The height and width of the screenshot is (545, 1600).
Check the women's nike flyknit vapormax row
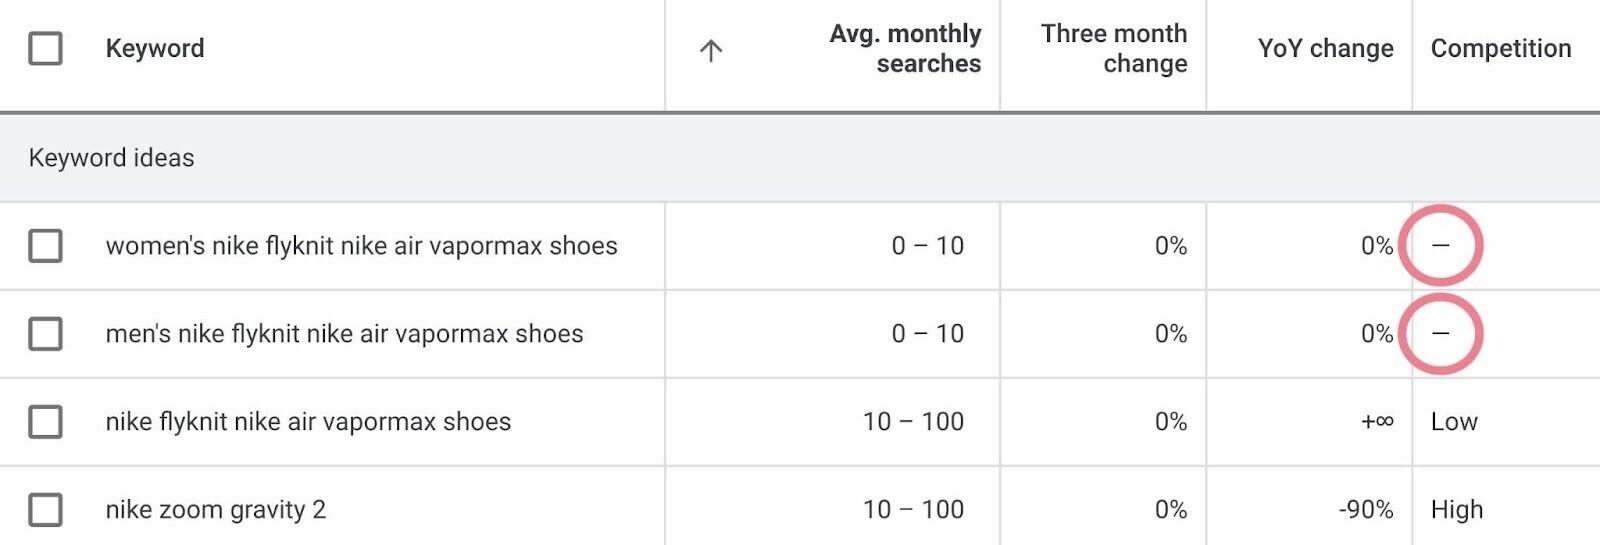click(45, 246)
